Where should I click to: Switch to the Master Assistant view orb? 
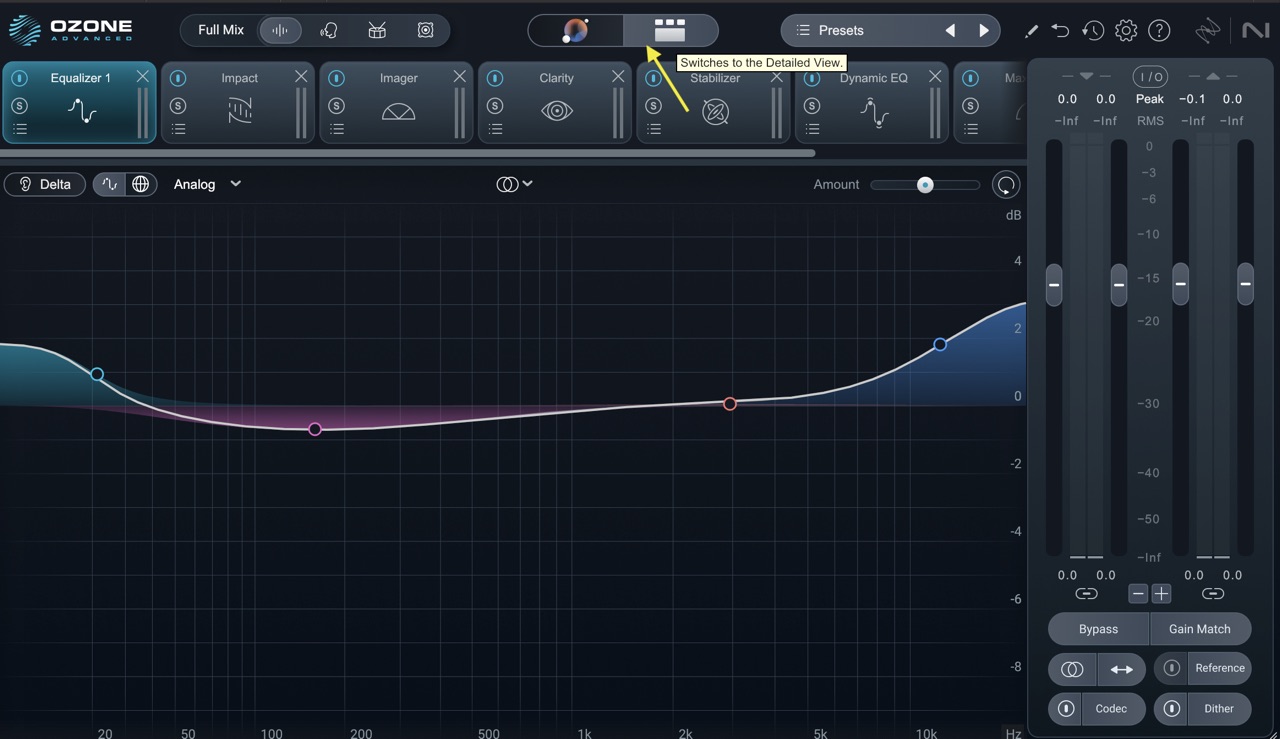pos(576,30)
